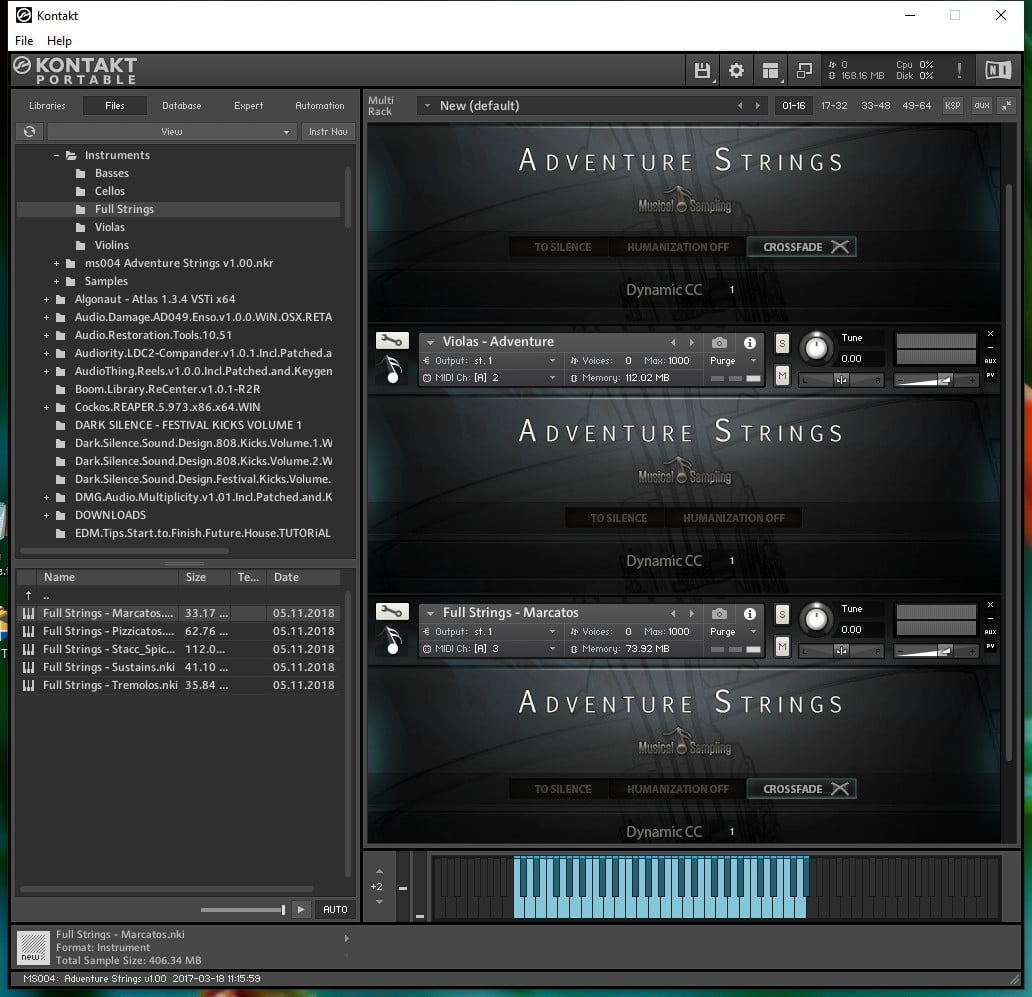Image resolution: width=1032 pixels, height=997 pixels.
Task: Show rack page 33-48
Action: [875, 106]
